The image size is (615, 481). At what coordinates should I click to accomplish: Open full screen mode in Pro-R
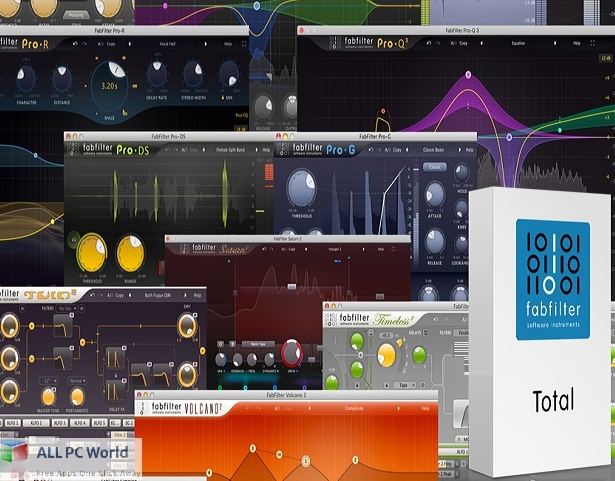point(244,44)
